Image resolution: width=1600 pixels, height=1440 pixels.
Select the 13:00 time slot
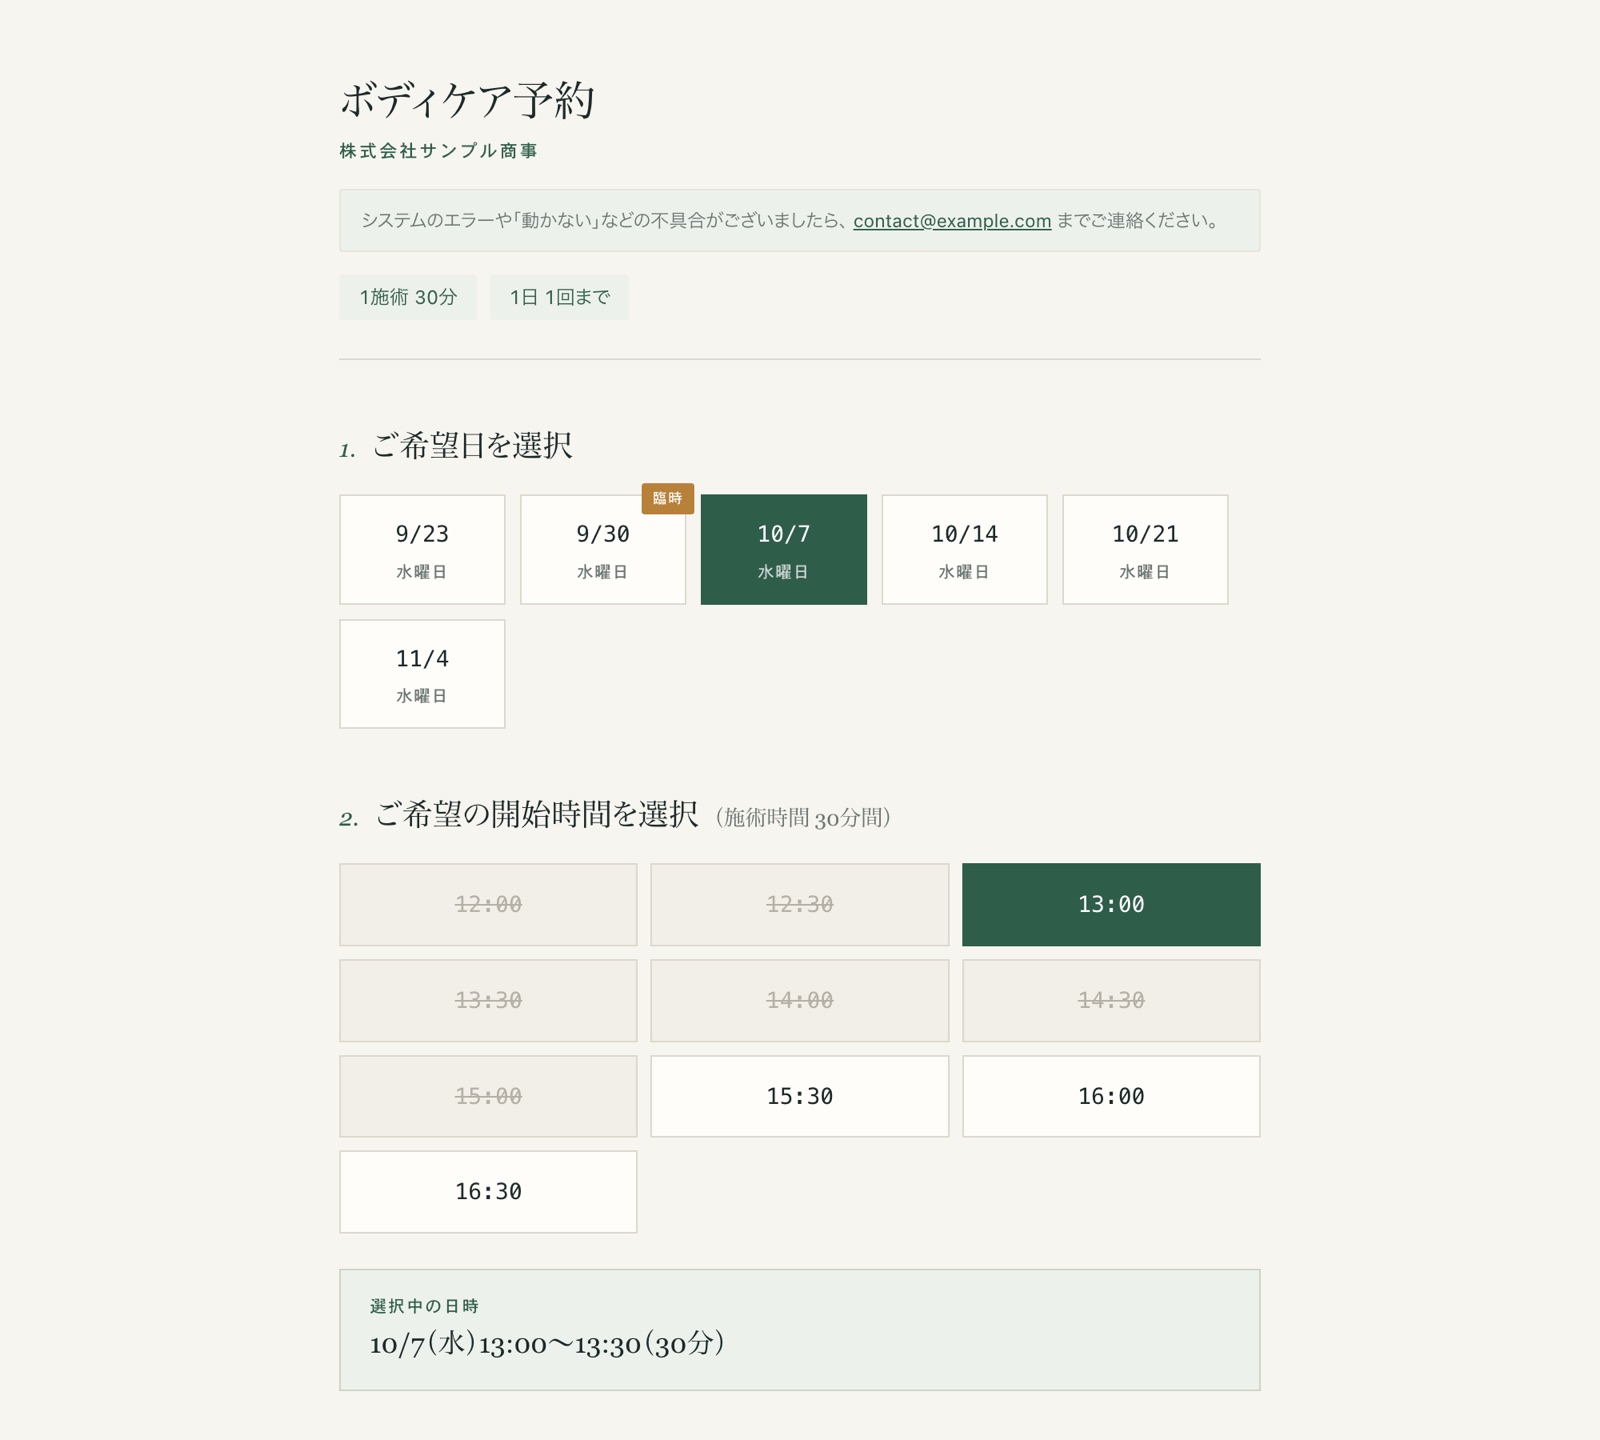click(1111, 904)
